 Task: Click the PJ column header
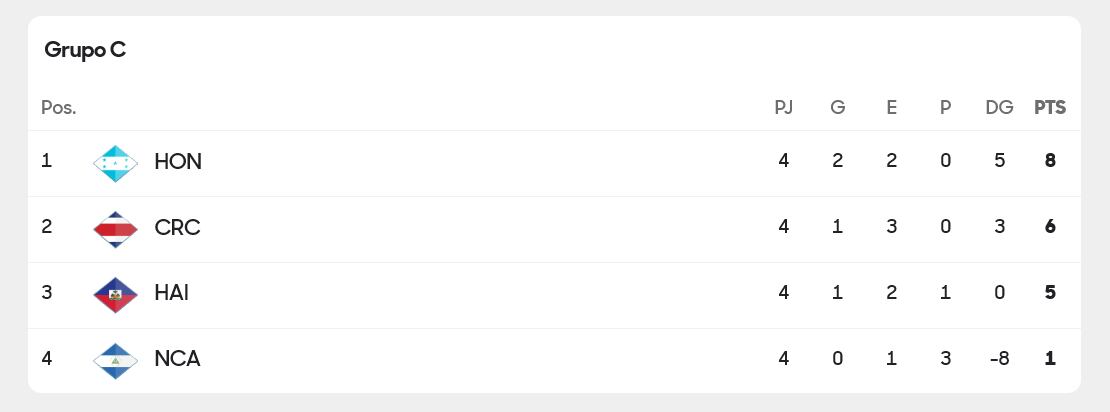pyautogui.click(x=784, y=107)
